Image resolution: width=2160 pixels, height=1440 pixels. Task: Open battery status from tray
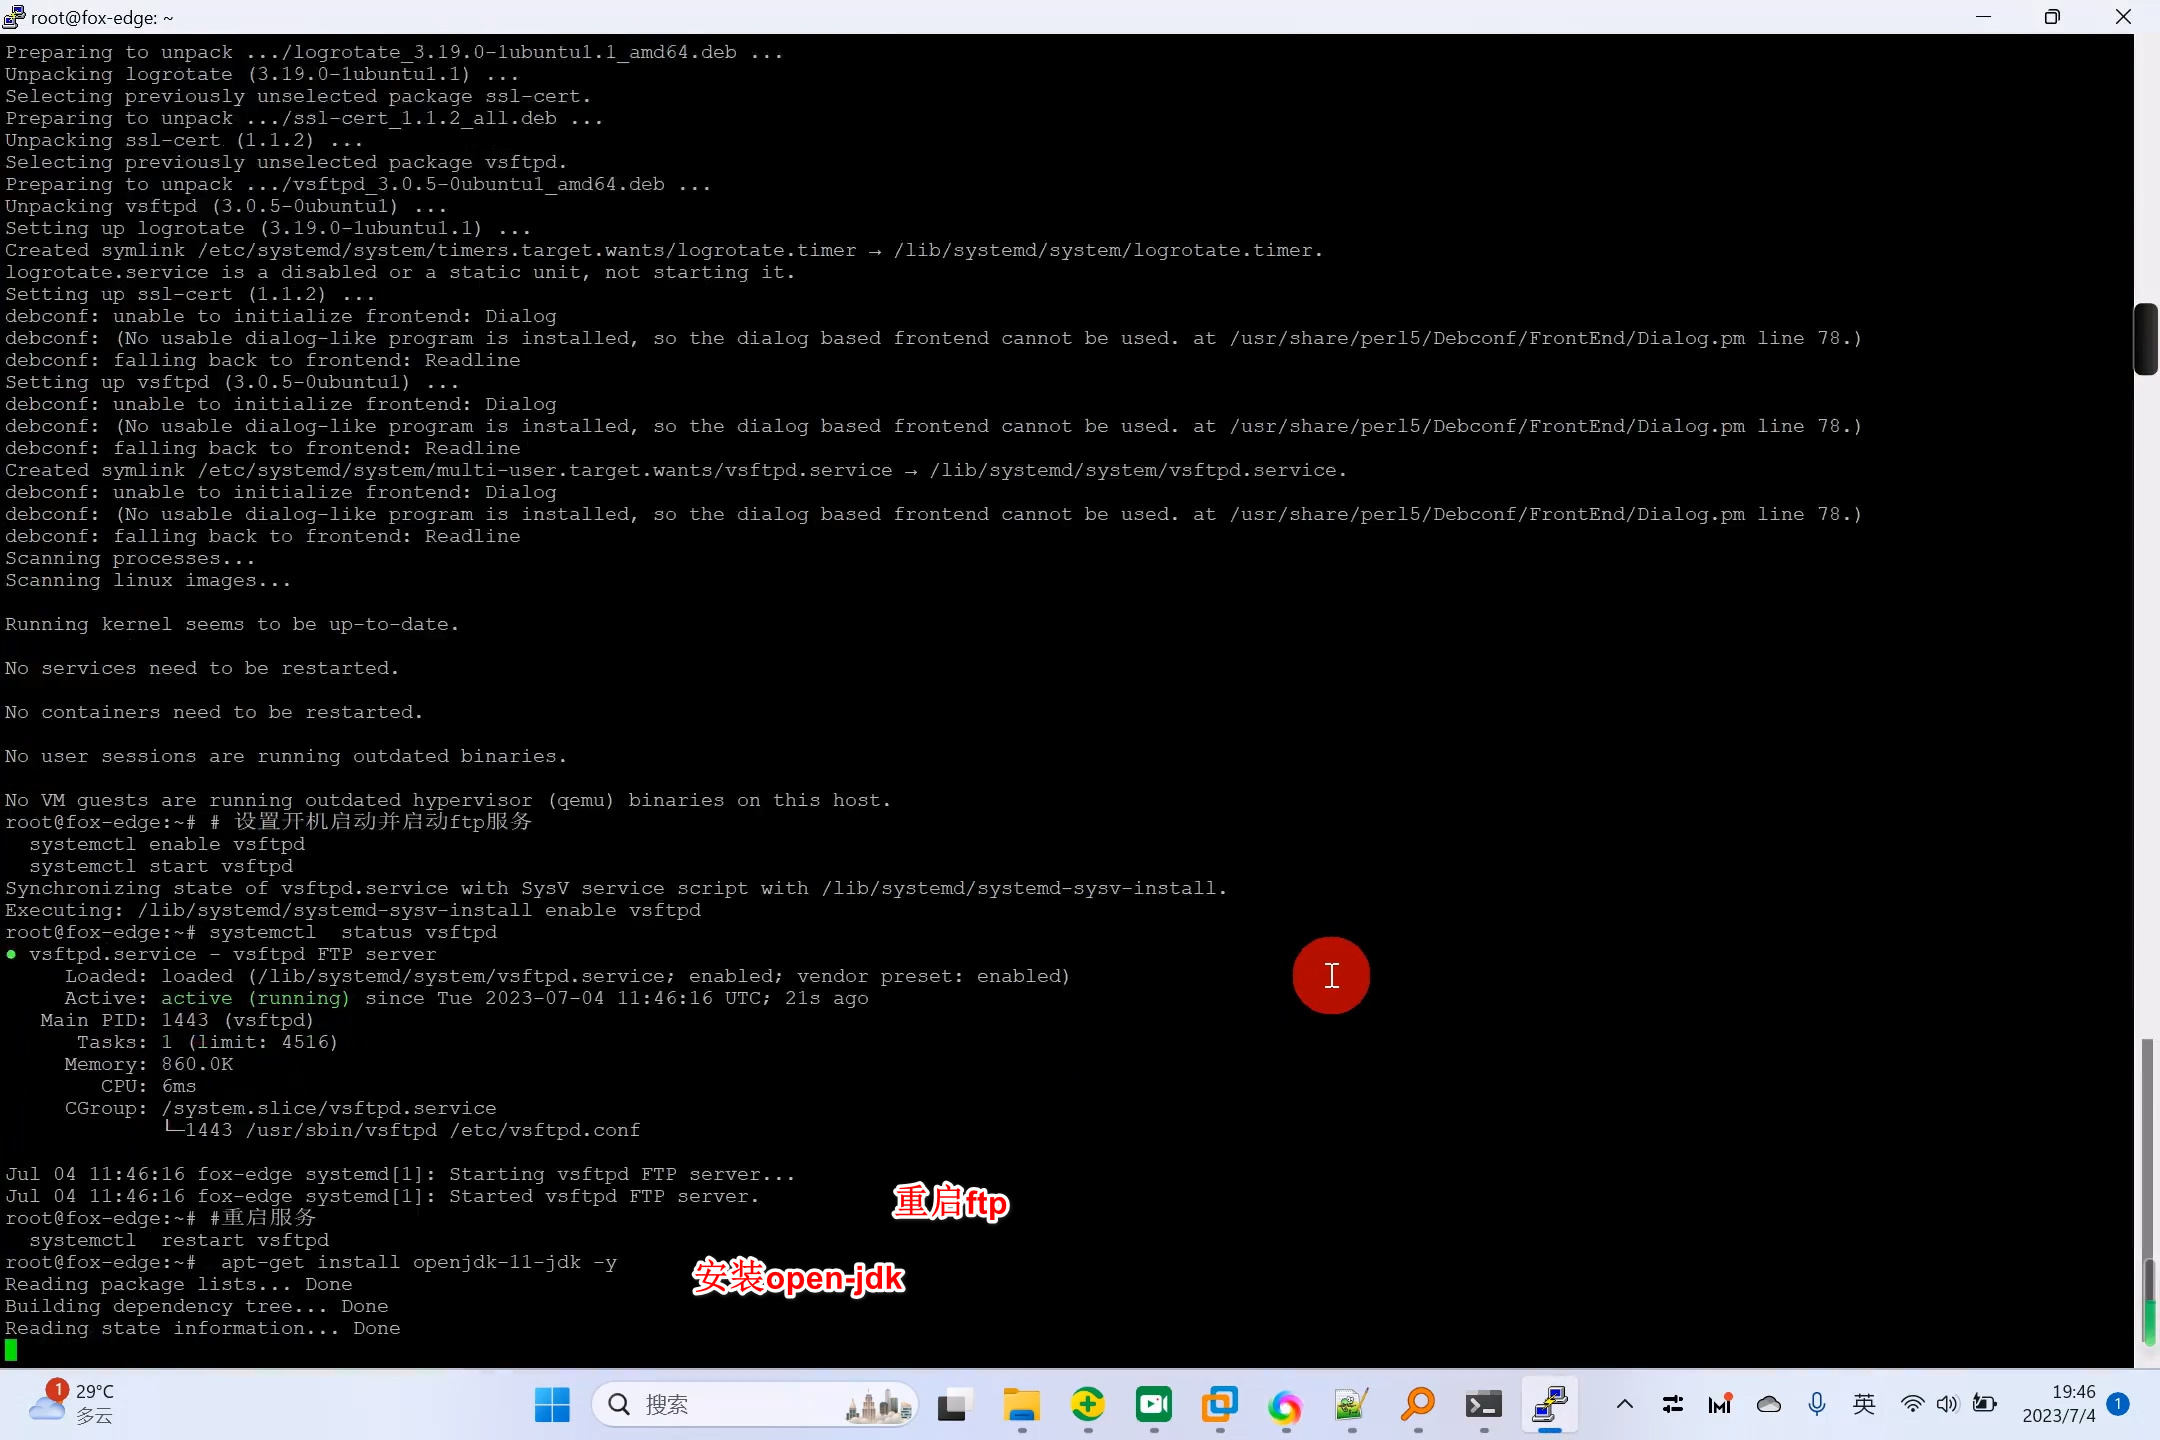pyautogui.click(x=1984, y=1405)
